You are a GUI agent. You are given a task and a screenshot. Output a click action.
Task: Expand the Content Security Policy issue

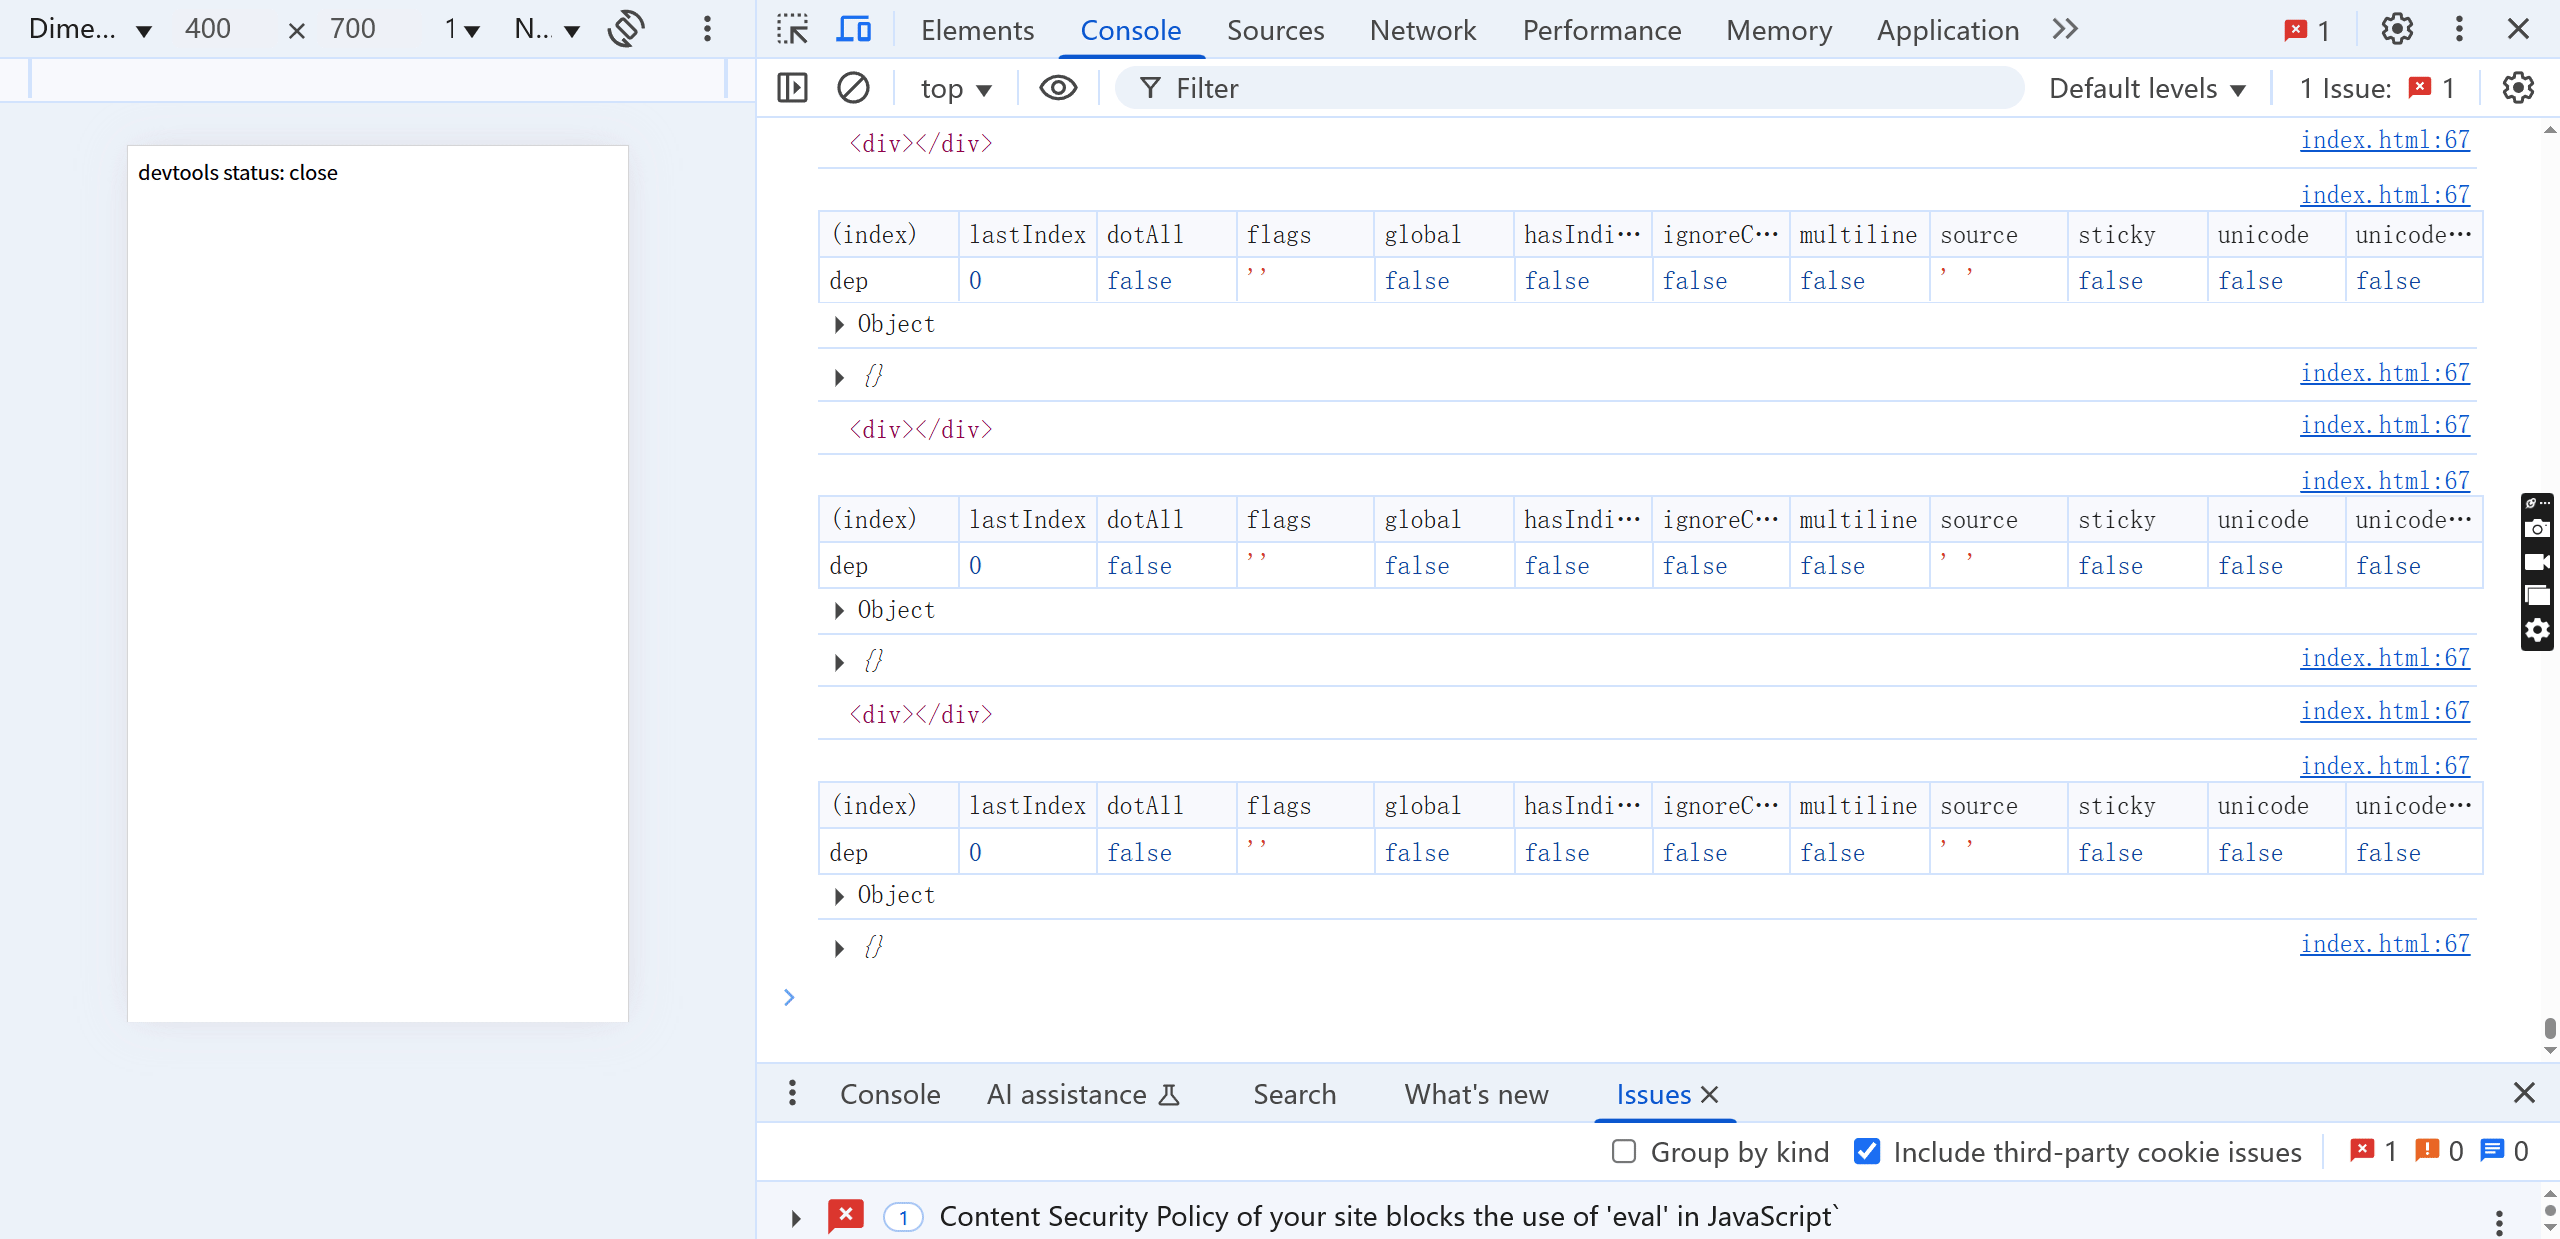796,1217
